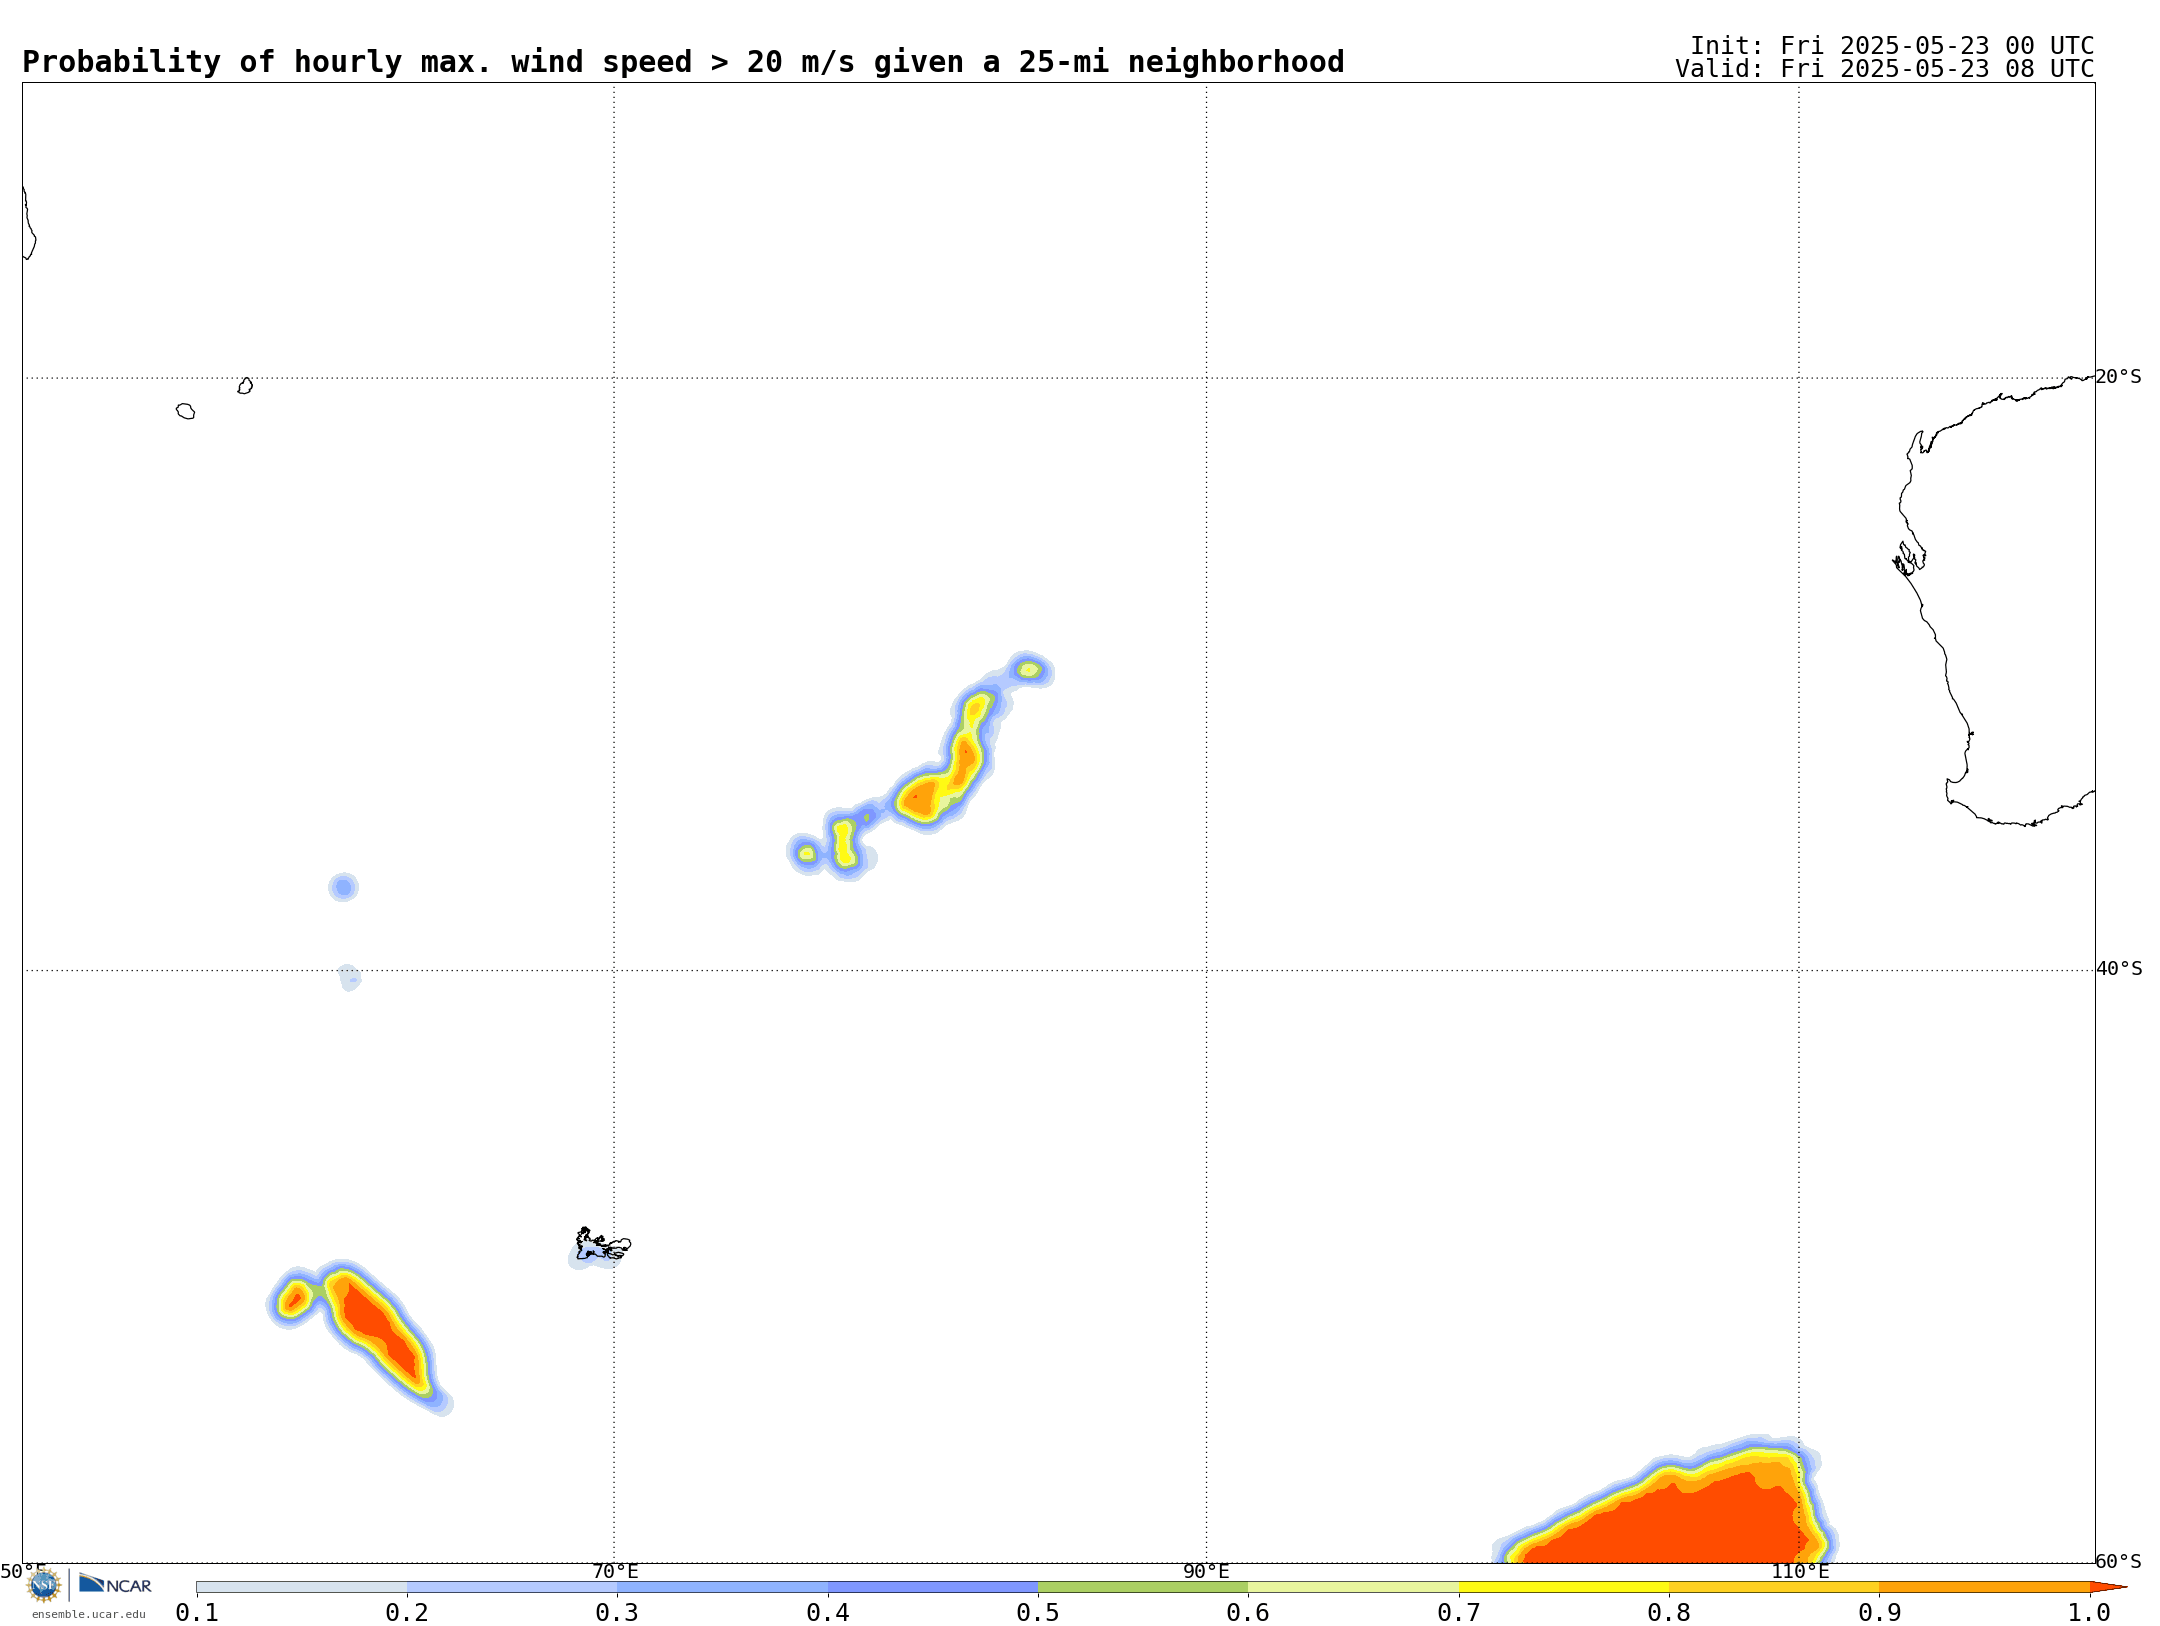This screenshot has width=2160, height=1626.
Task: Click the Valid: Fri 2025-05-23 08 UTC text
Action: tap(1885, 69)
